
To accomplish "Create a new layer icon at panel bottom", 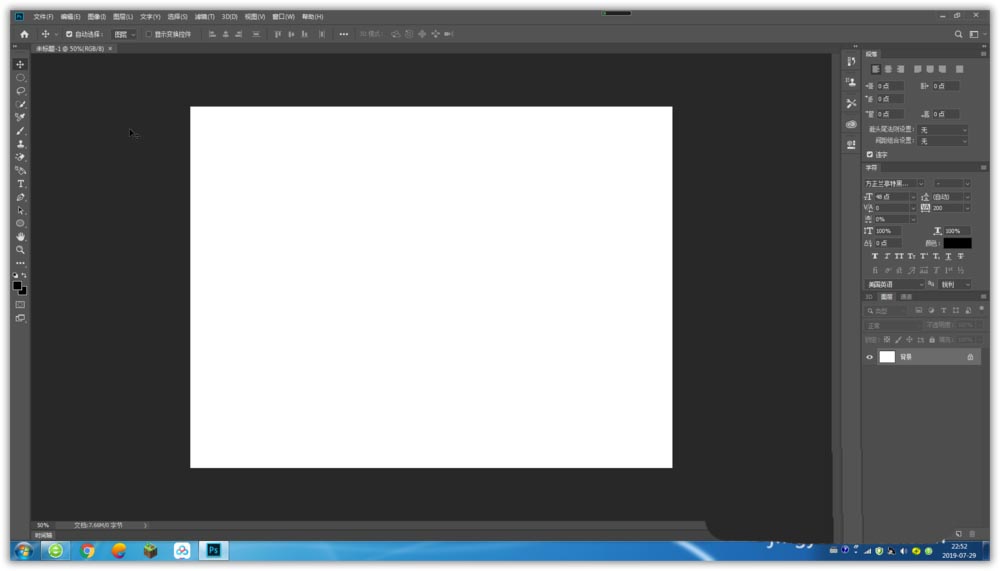I will 959,534.
